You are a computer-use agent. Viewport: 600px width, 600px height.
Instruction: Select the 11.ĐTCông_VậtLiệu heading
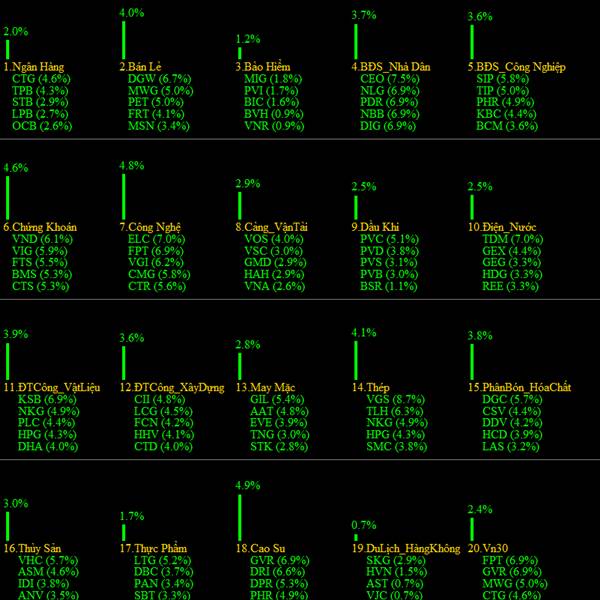coord(52,388)
